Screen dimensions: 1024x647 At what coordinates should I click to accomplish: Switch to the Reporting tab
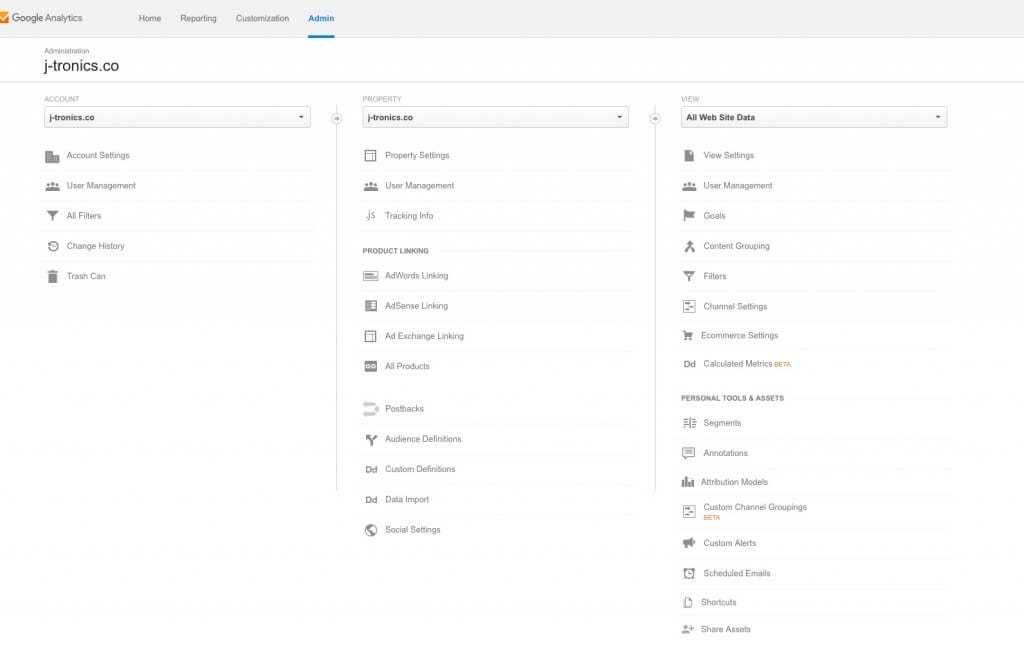pos(198,18)
